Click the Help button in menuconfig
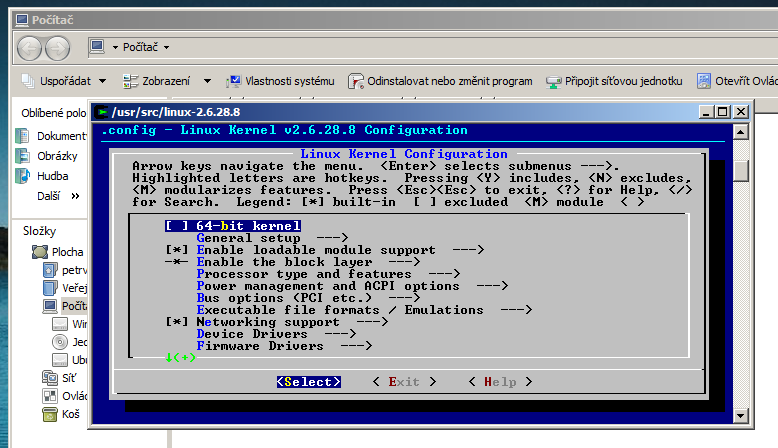 pos(500,382)
